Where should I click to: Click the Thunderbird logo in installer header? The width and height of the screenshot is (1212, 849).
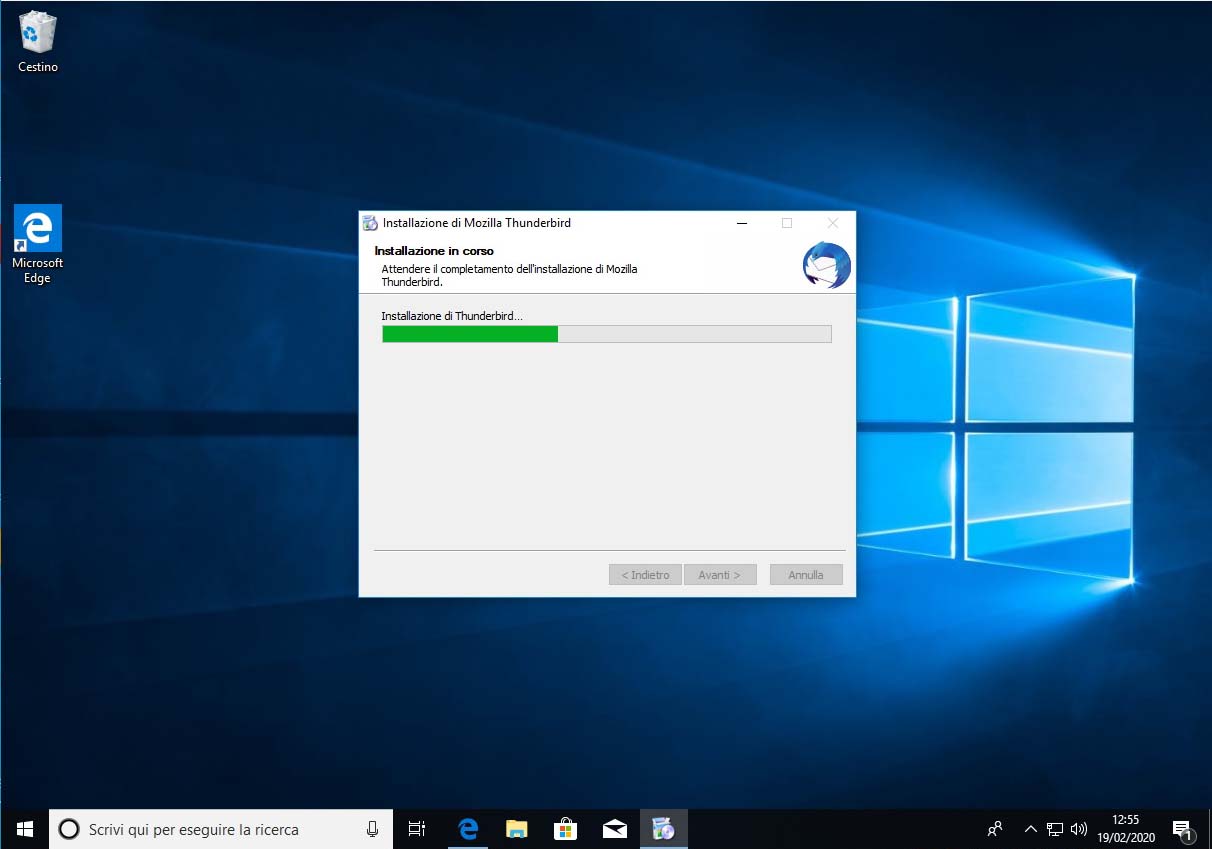pyautogui.click(x=826, y=265)
